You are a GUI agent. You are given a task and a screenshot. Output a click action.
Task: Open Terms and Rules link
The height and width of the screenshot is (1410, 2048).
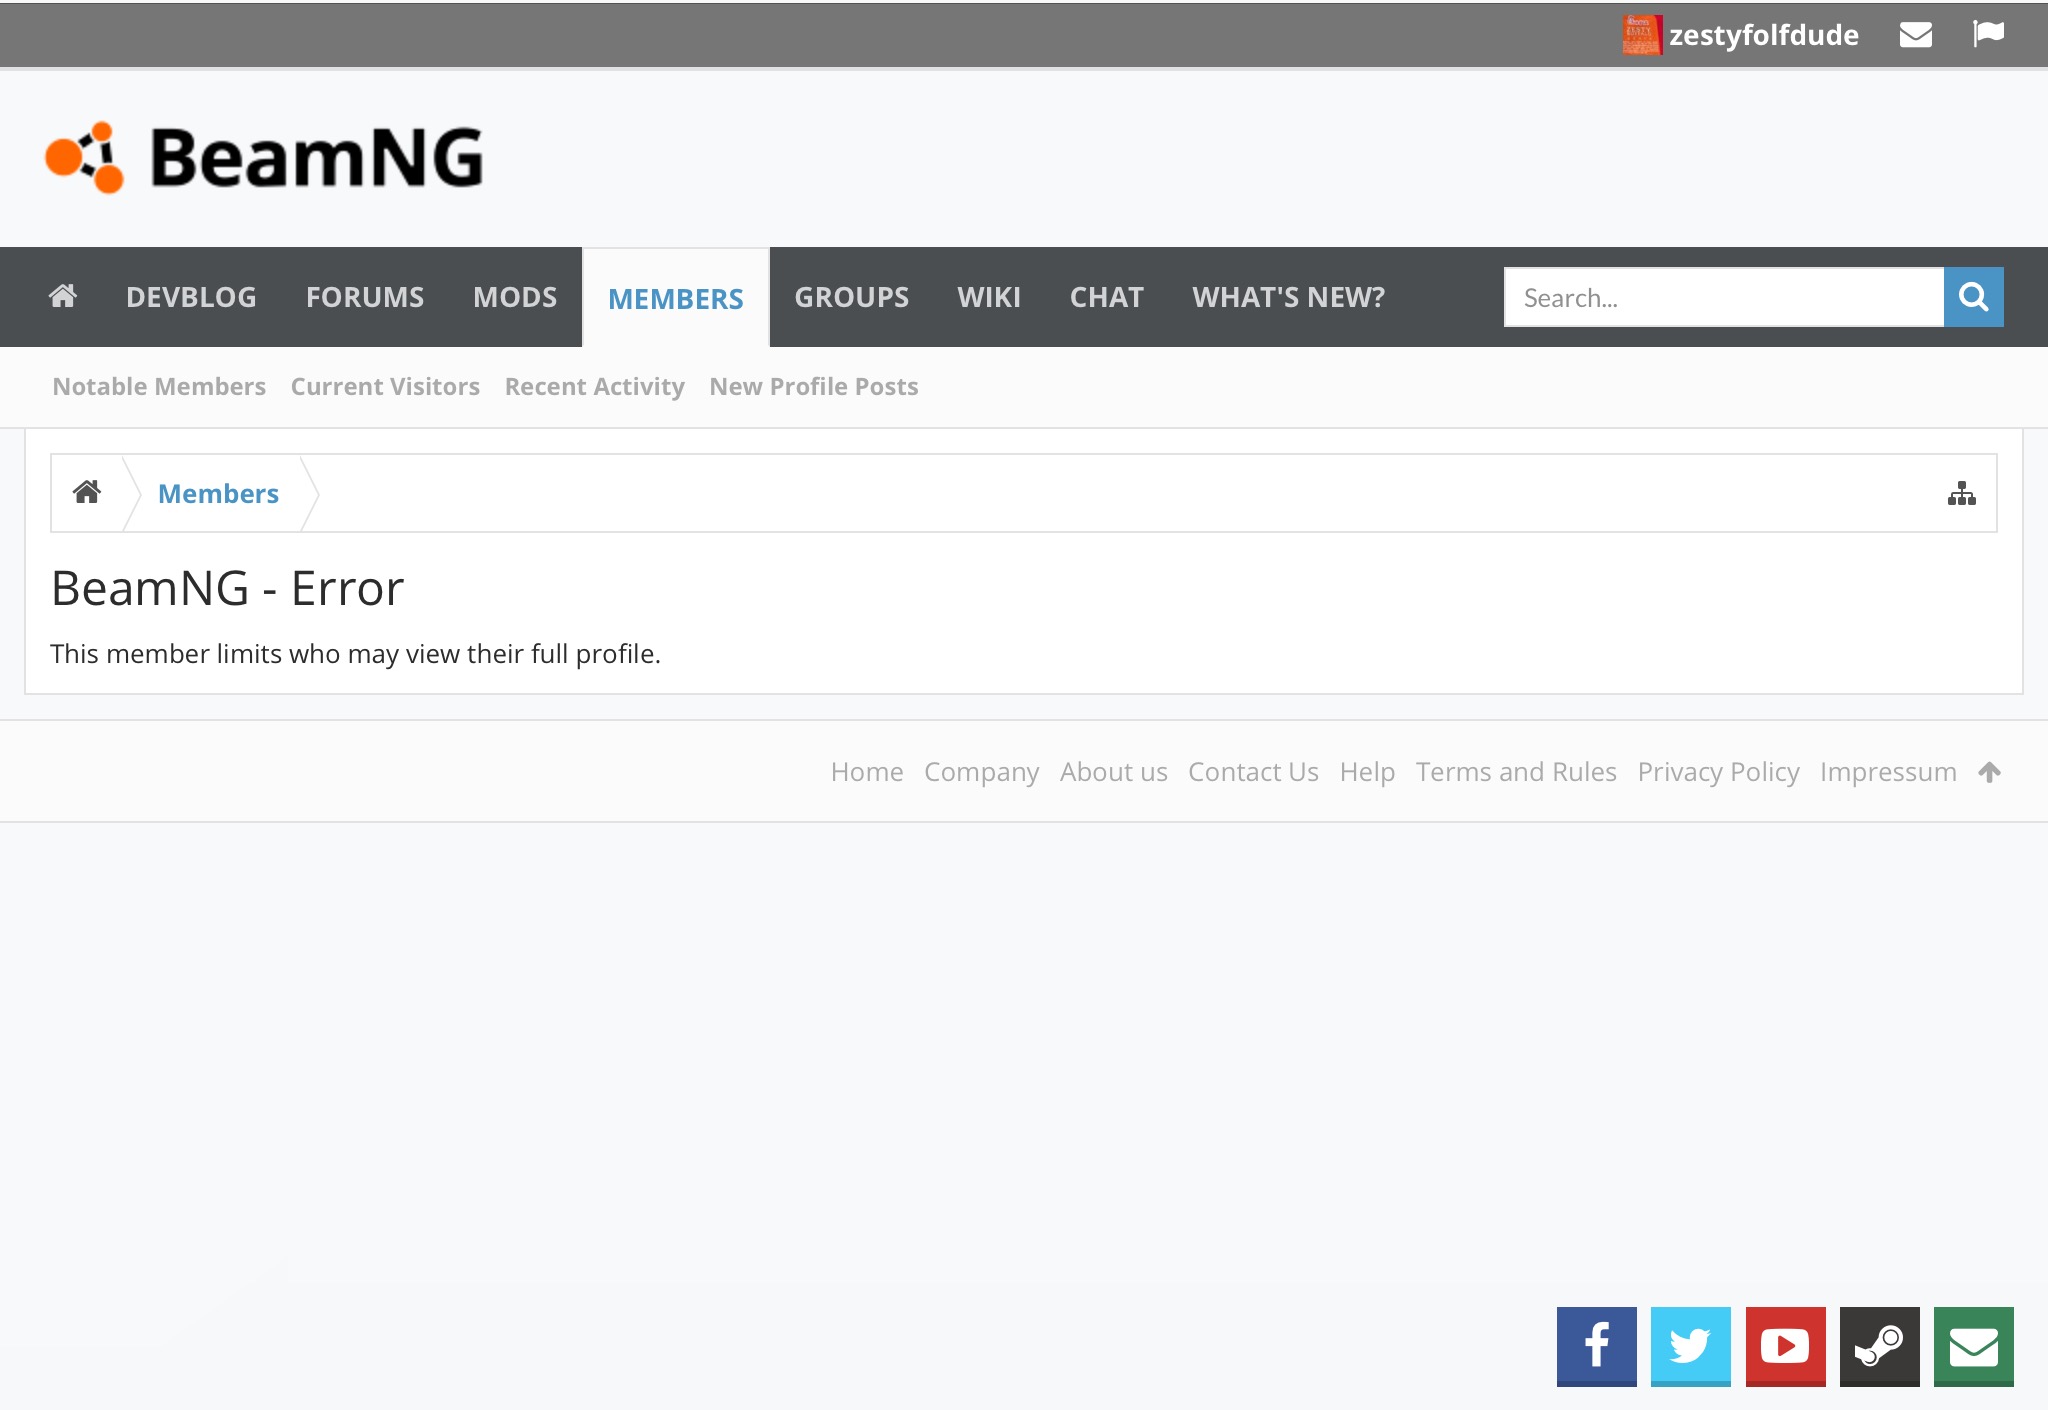pyautogui.click(x=1516, y=772)
